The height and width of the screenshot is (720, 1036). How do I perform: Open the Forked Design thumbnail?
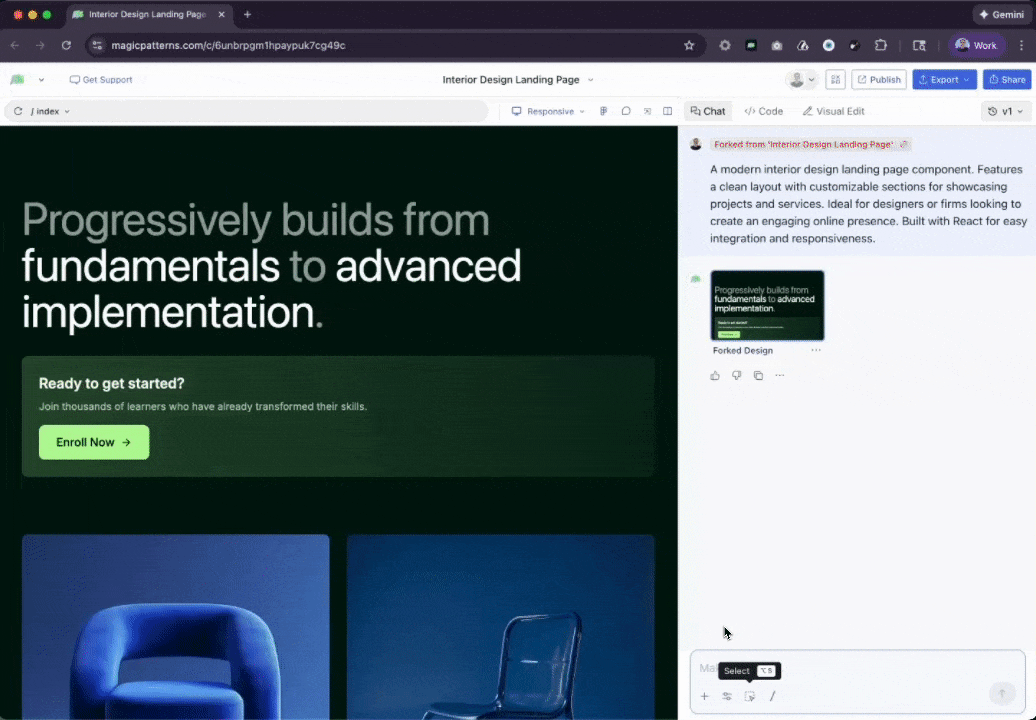click(767, 306)
